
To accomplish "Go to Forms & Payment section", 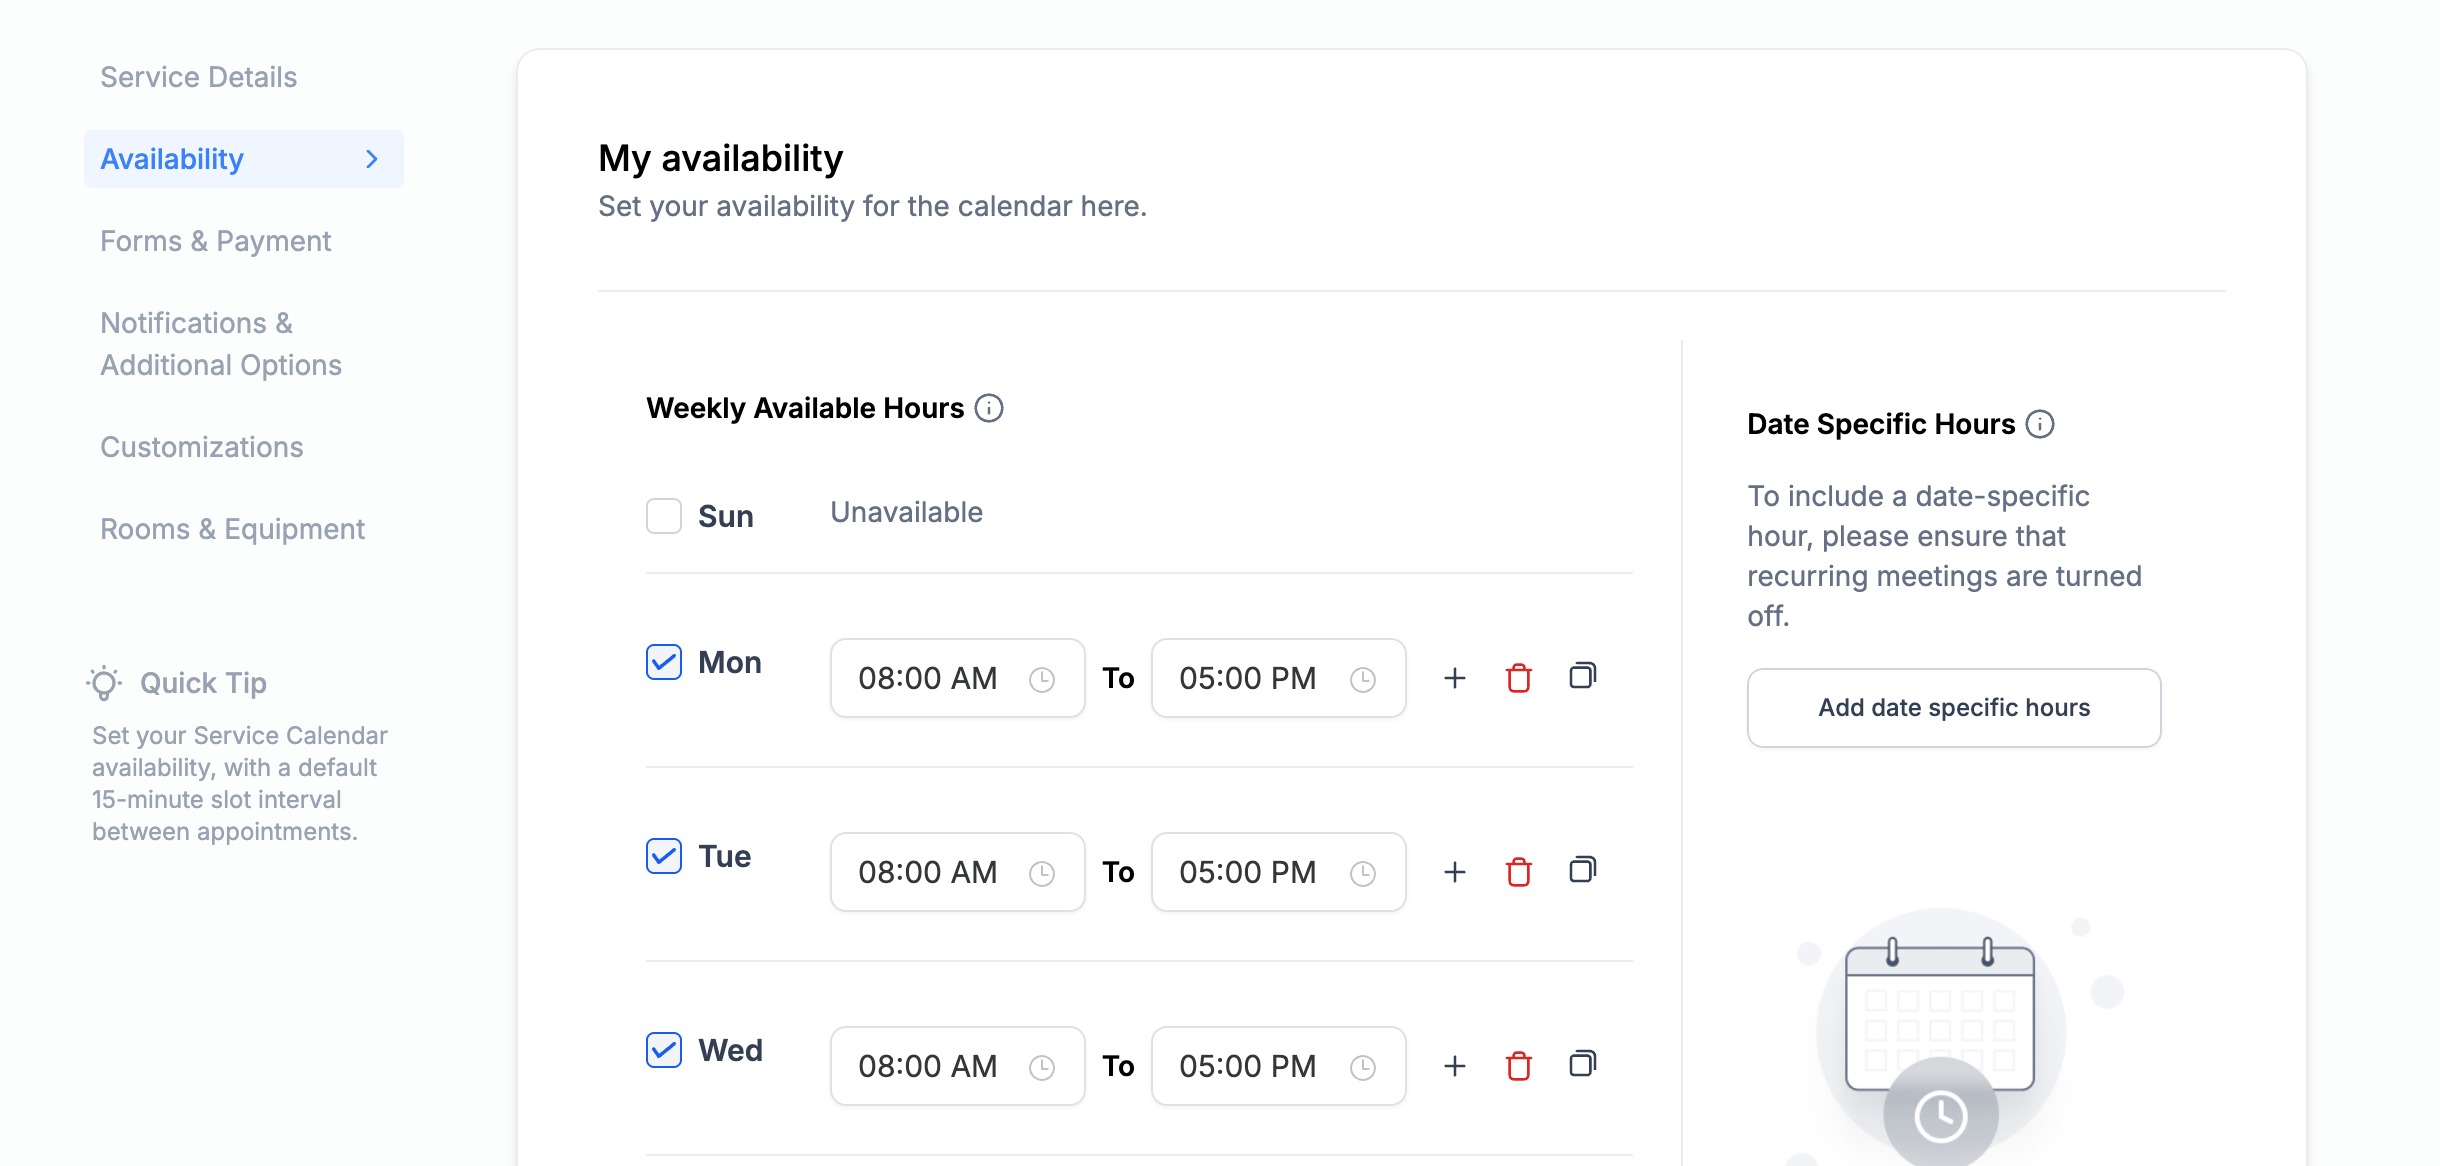I will pyautogui.click(x=215, y=241).
